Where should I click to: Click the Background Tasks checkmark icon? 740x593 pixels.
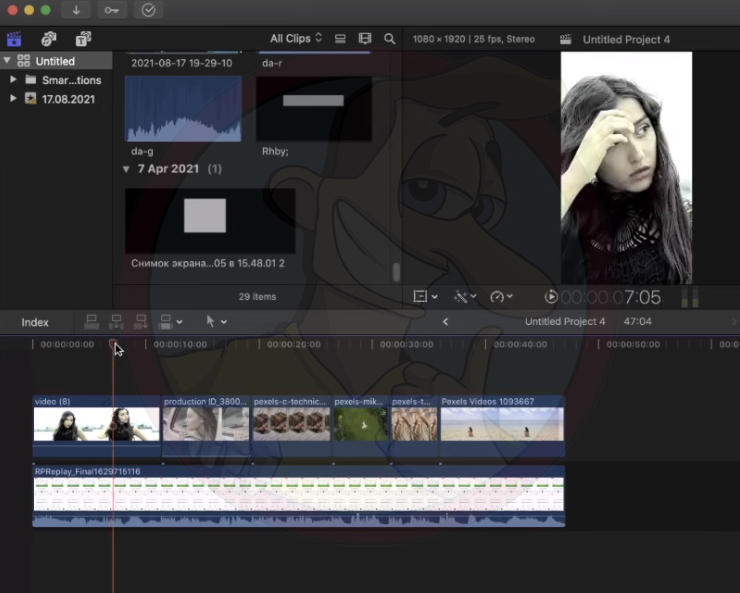pos(148,10)
